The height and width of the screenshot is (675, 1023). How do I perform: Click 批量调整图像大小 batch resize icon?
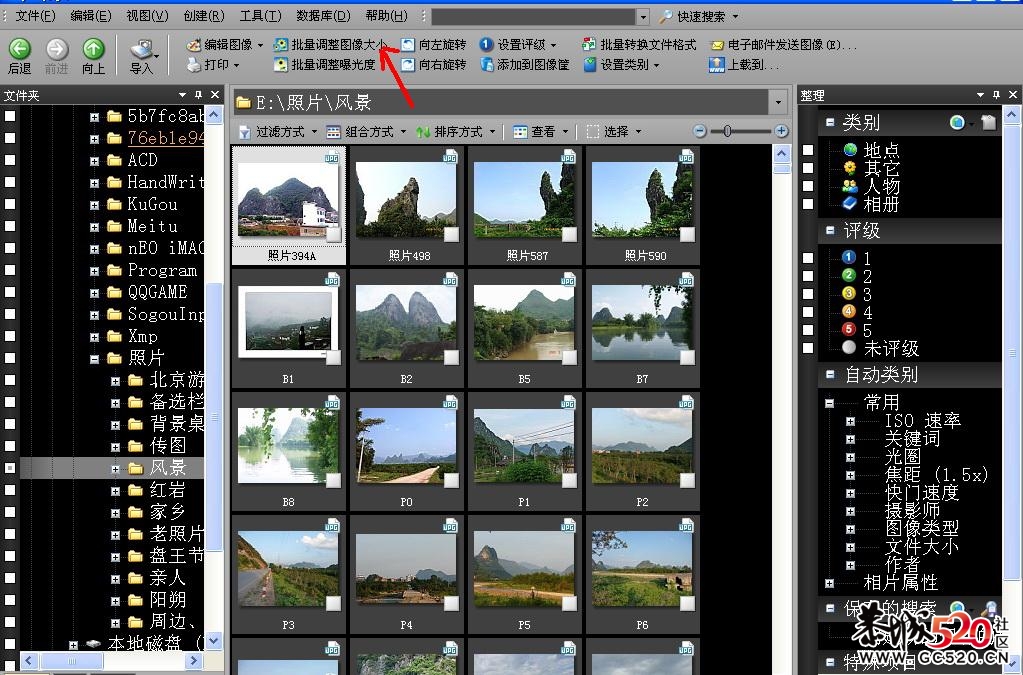click(282, 45)
